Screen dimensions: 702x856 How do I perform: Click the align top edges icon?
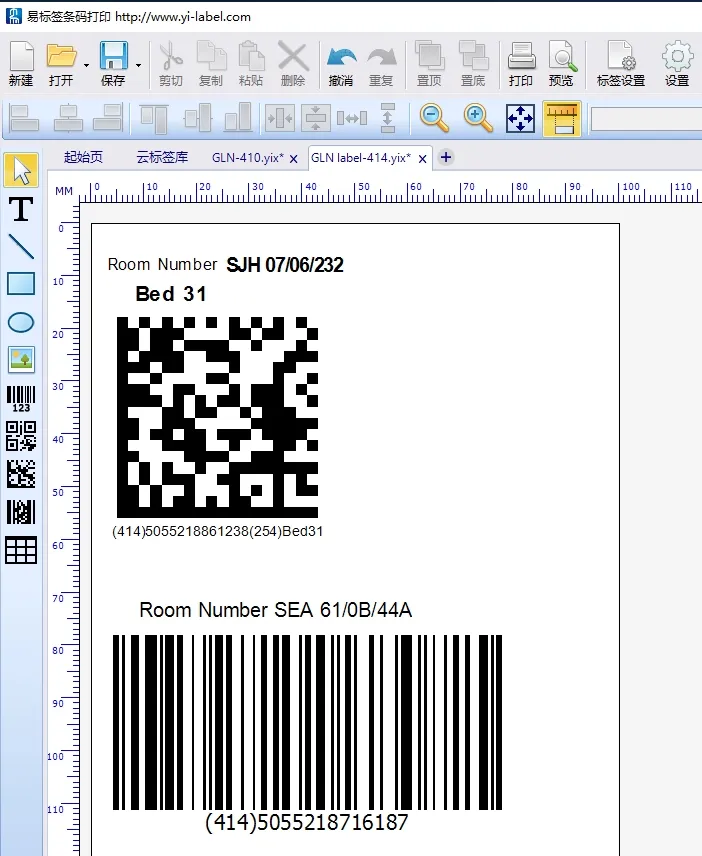pyautogui.click(x=154, y=118)
